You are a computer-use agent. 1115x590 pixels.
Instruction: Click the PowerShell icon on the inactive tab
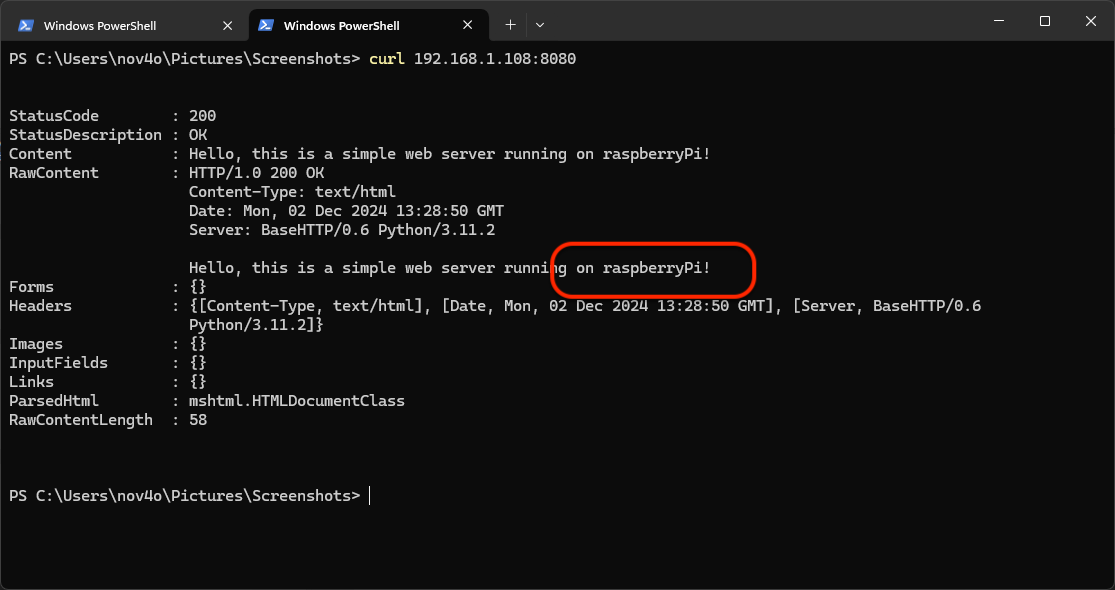pyautogui.click(x=27, y=25)
